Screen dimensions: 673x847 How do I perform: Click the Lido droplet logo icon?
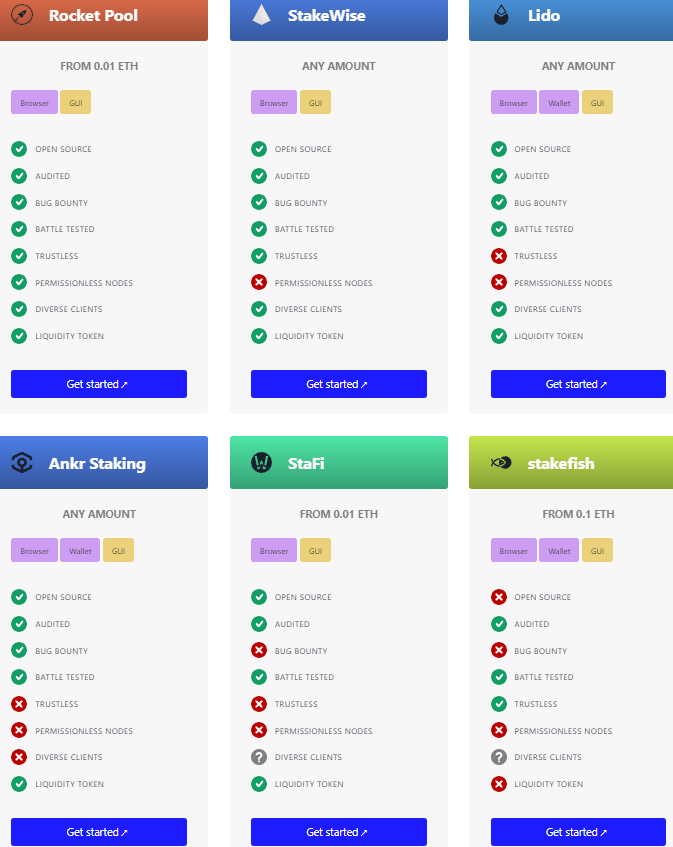[x=500, y=16]
